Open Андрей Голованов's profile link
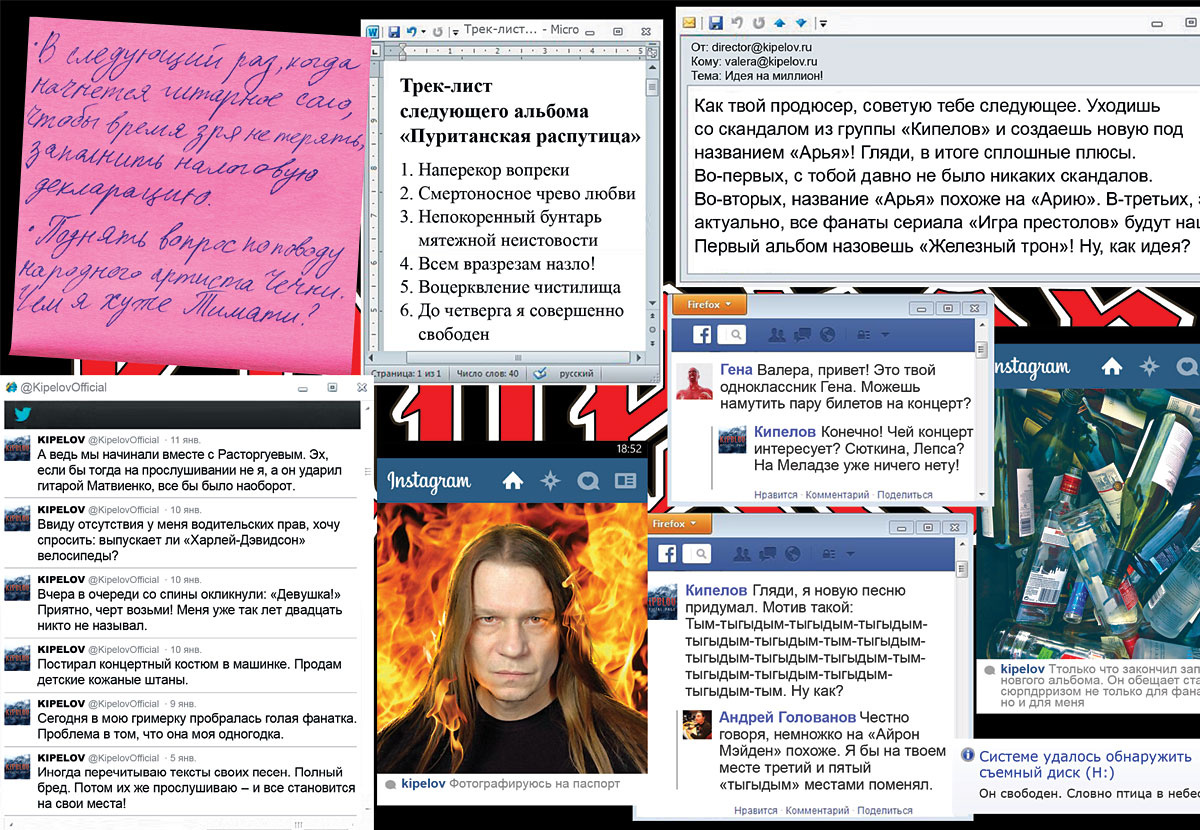Screen dimensions: 1200x830 (788, 717)
